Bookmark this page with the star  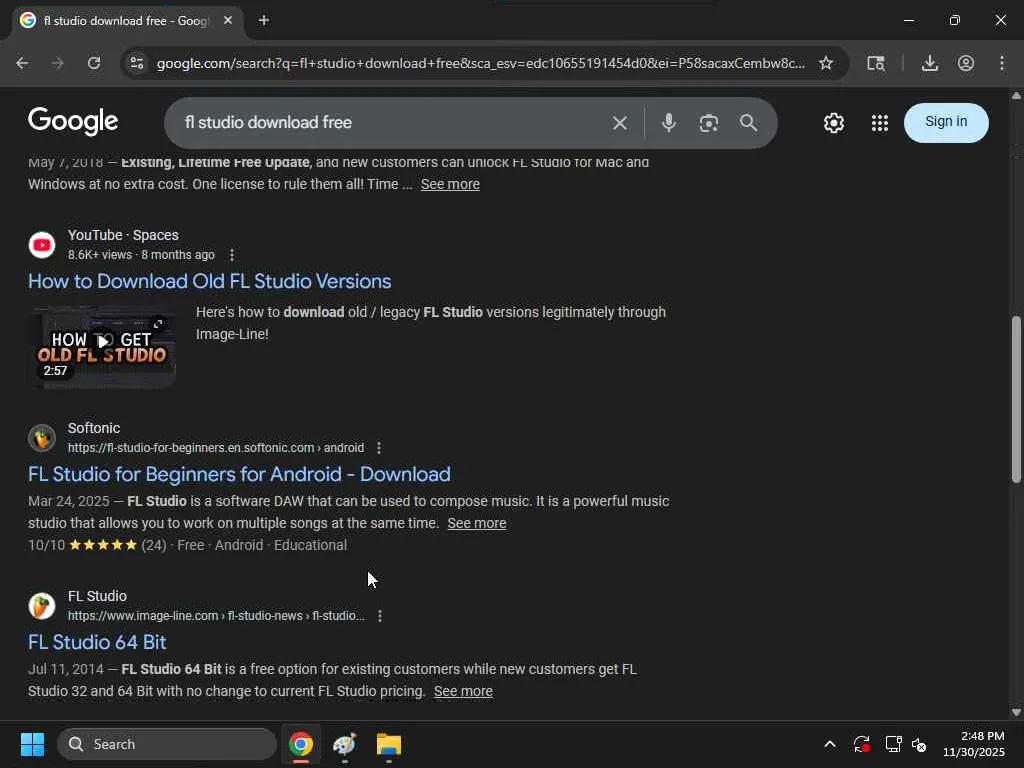click(x=825, y=63)
